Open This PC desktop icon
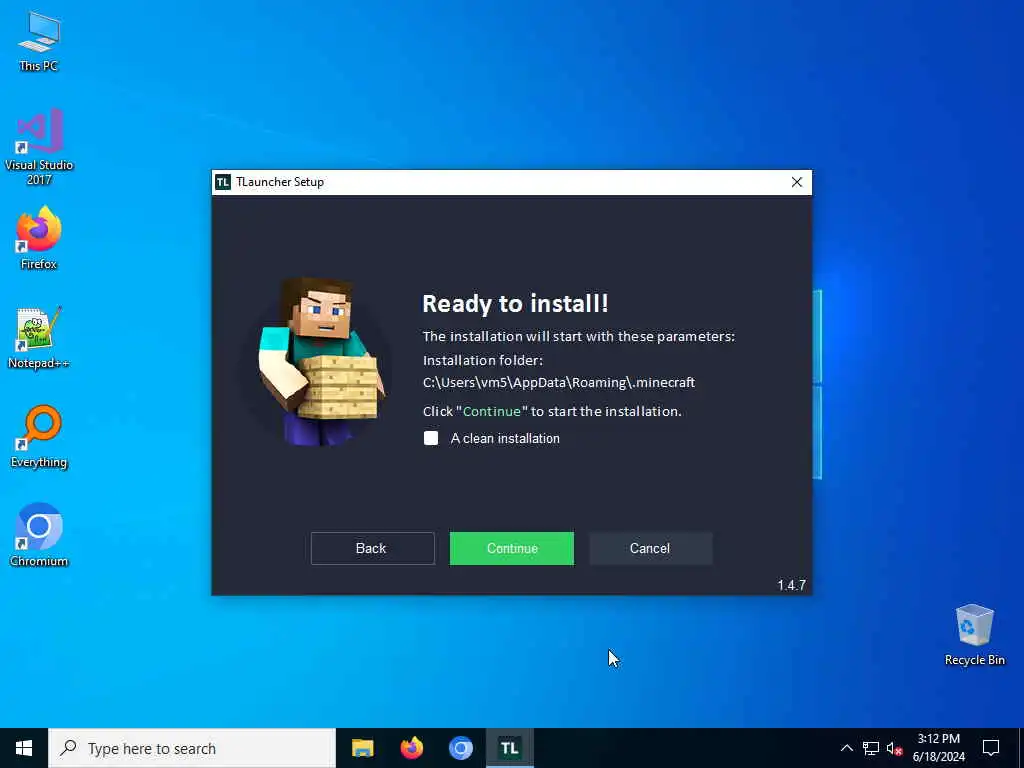Image resolution: width=1024 pixels, height=768 pixels. 39,40
